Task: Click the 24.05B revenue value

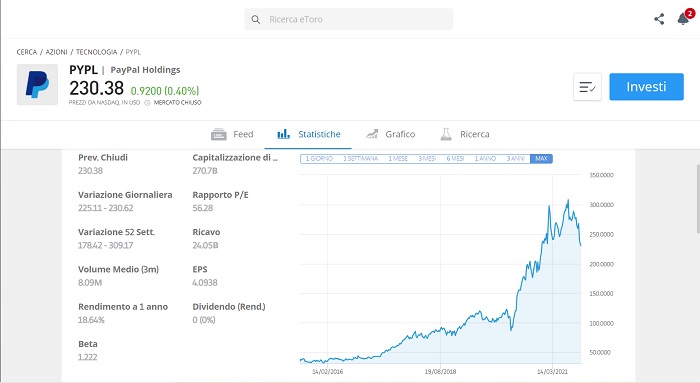Action: click(205, 246)
